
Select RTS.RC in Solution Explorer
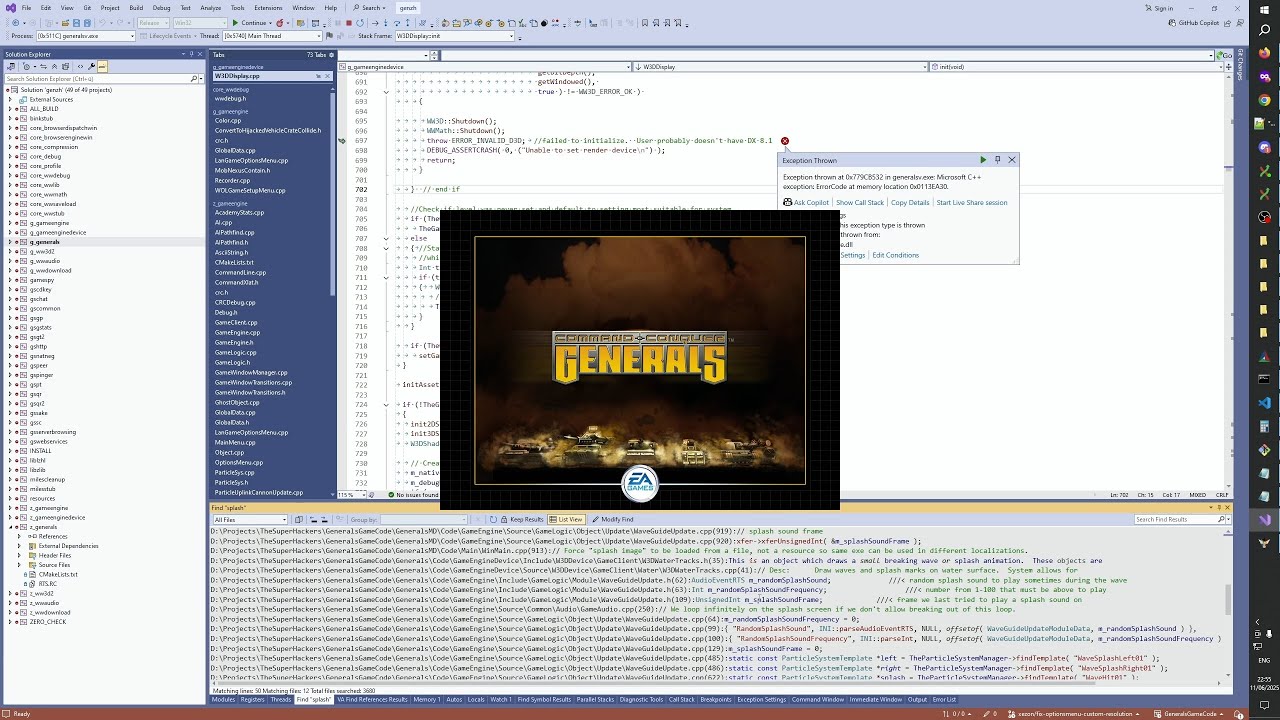[x=48, y=584]
